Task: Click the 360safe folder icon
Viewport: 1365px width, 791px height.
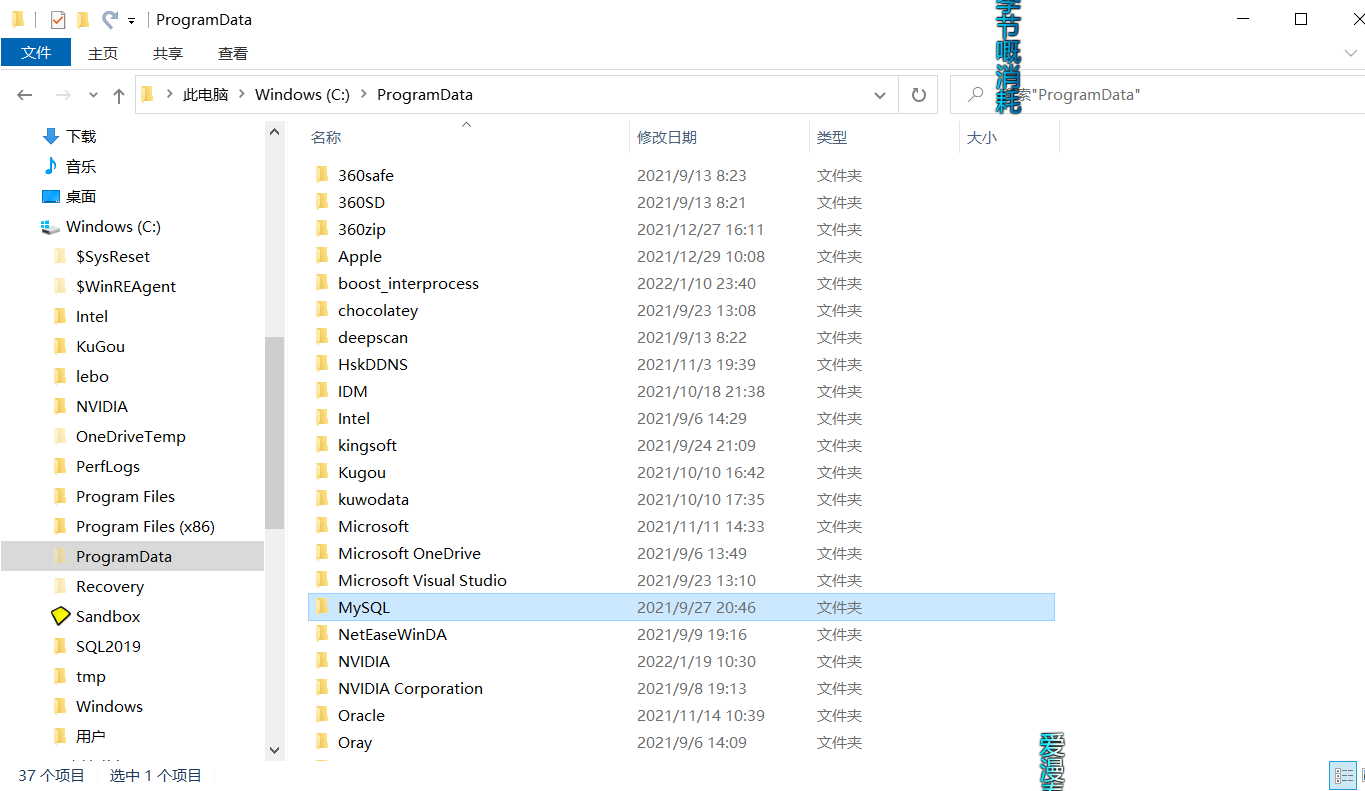Action: coord(322,175)
